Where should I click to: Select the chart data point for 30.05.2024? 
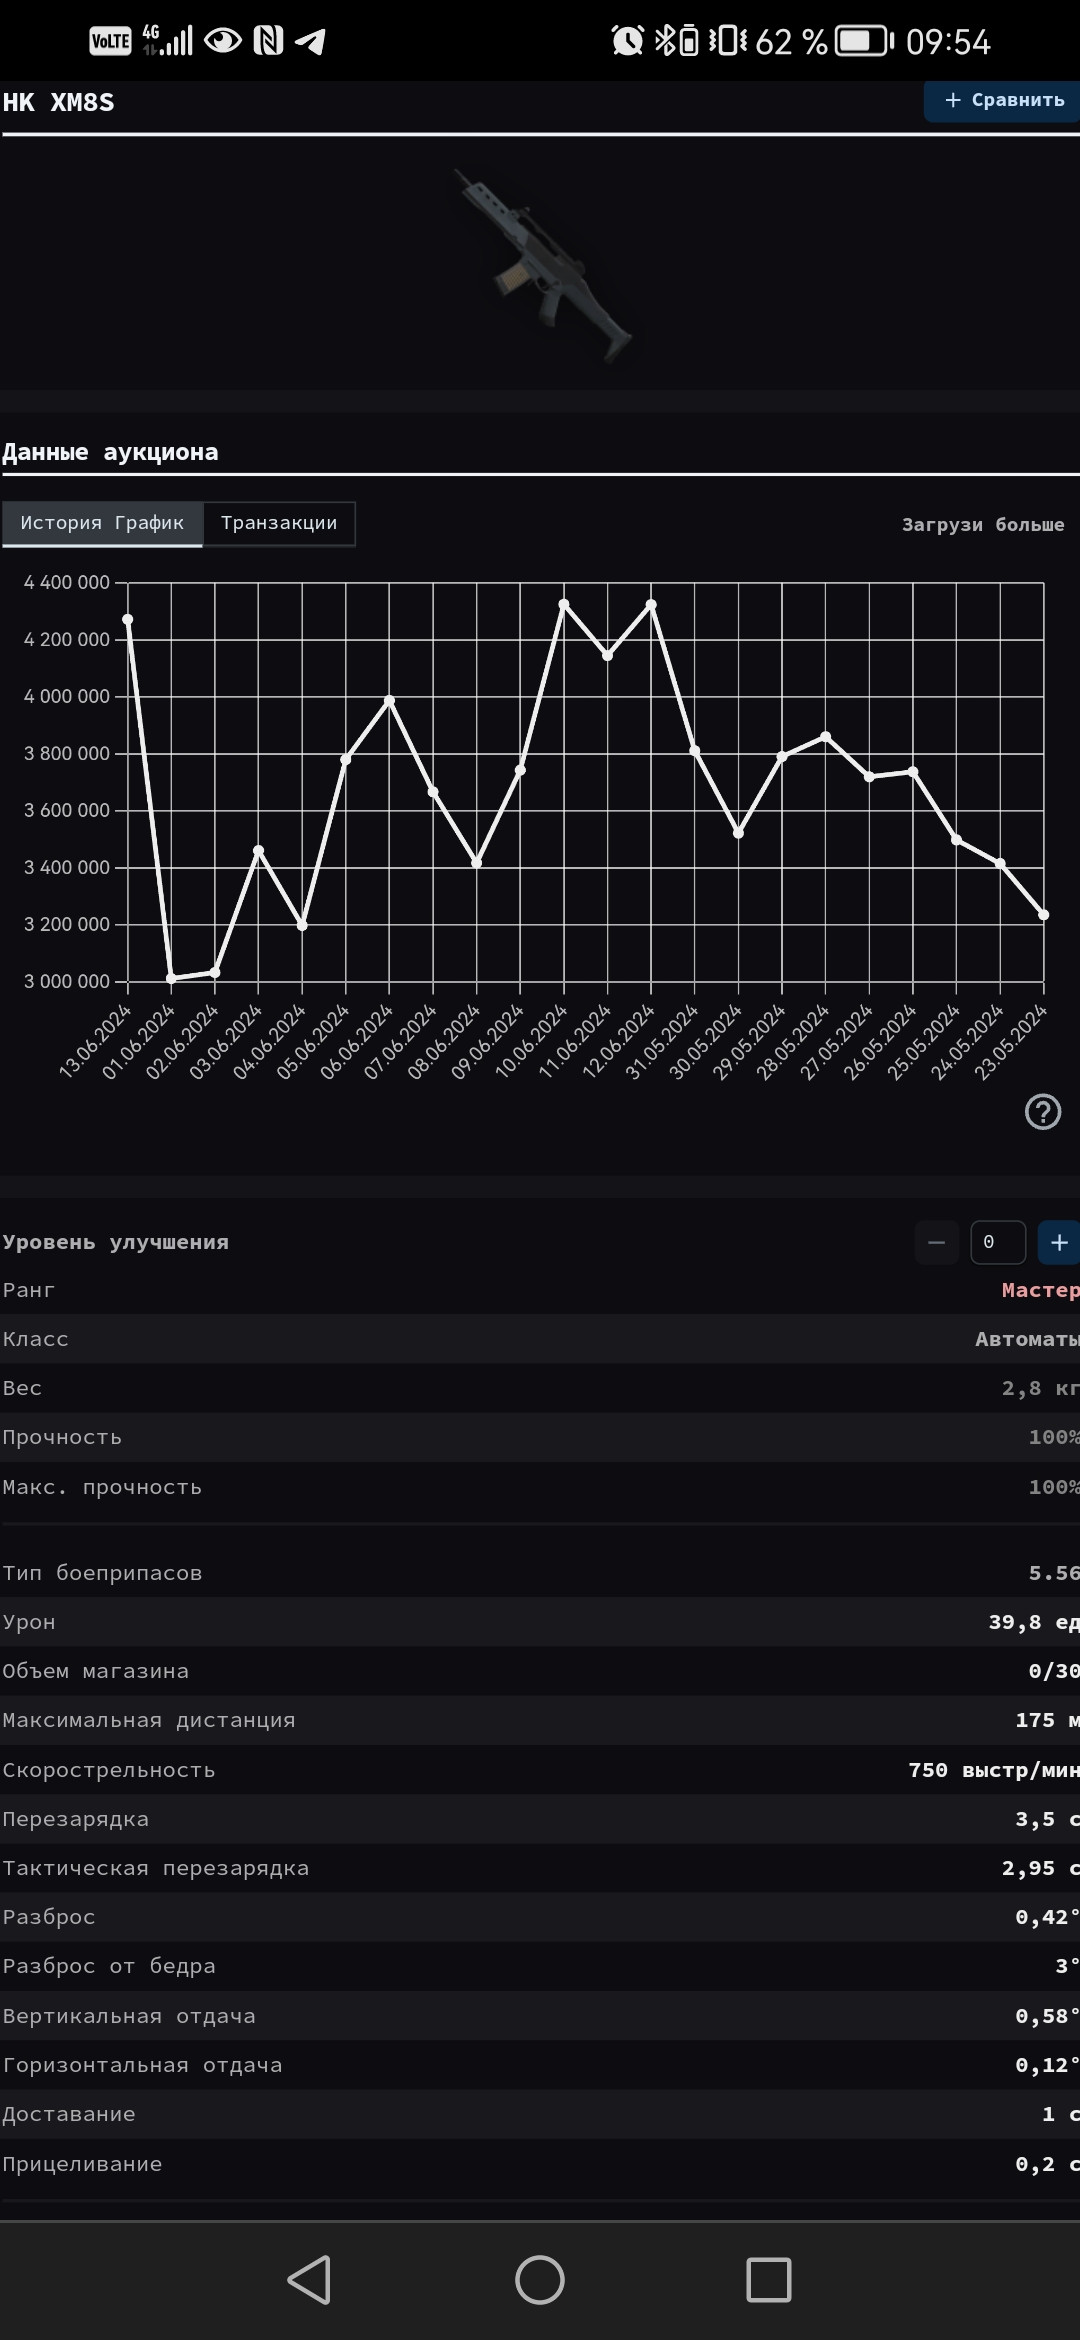click(x=739, y=833)
